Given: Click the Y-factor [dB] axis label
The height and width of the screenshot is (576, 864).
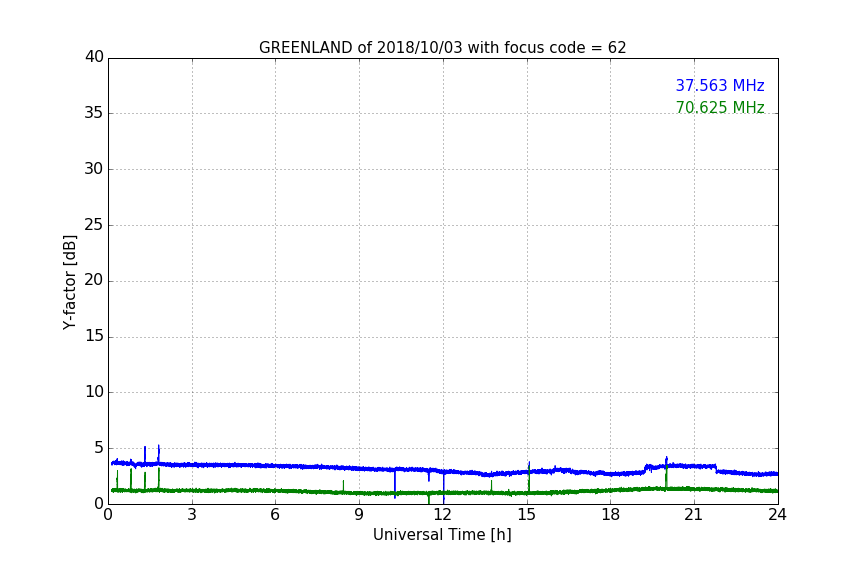Looking at the screenshot, I should click(69, 282).
